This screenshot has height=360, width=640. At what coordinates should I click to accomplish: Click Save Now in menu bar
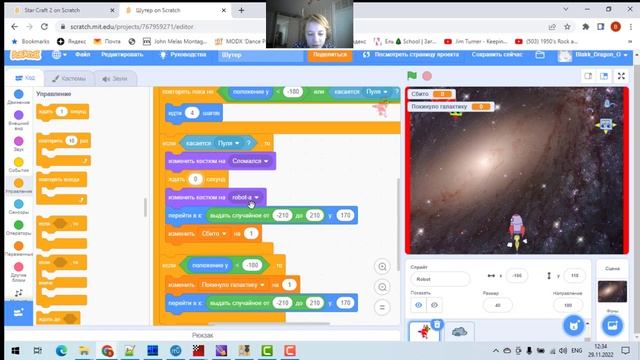pos(497,55)
